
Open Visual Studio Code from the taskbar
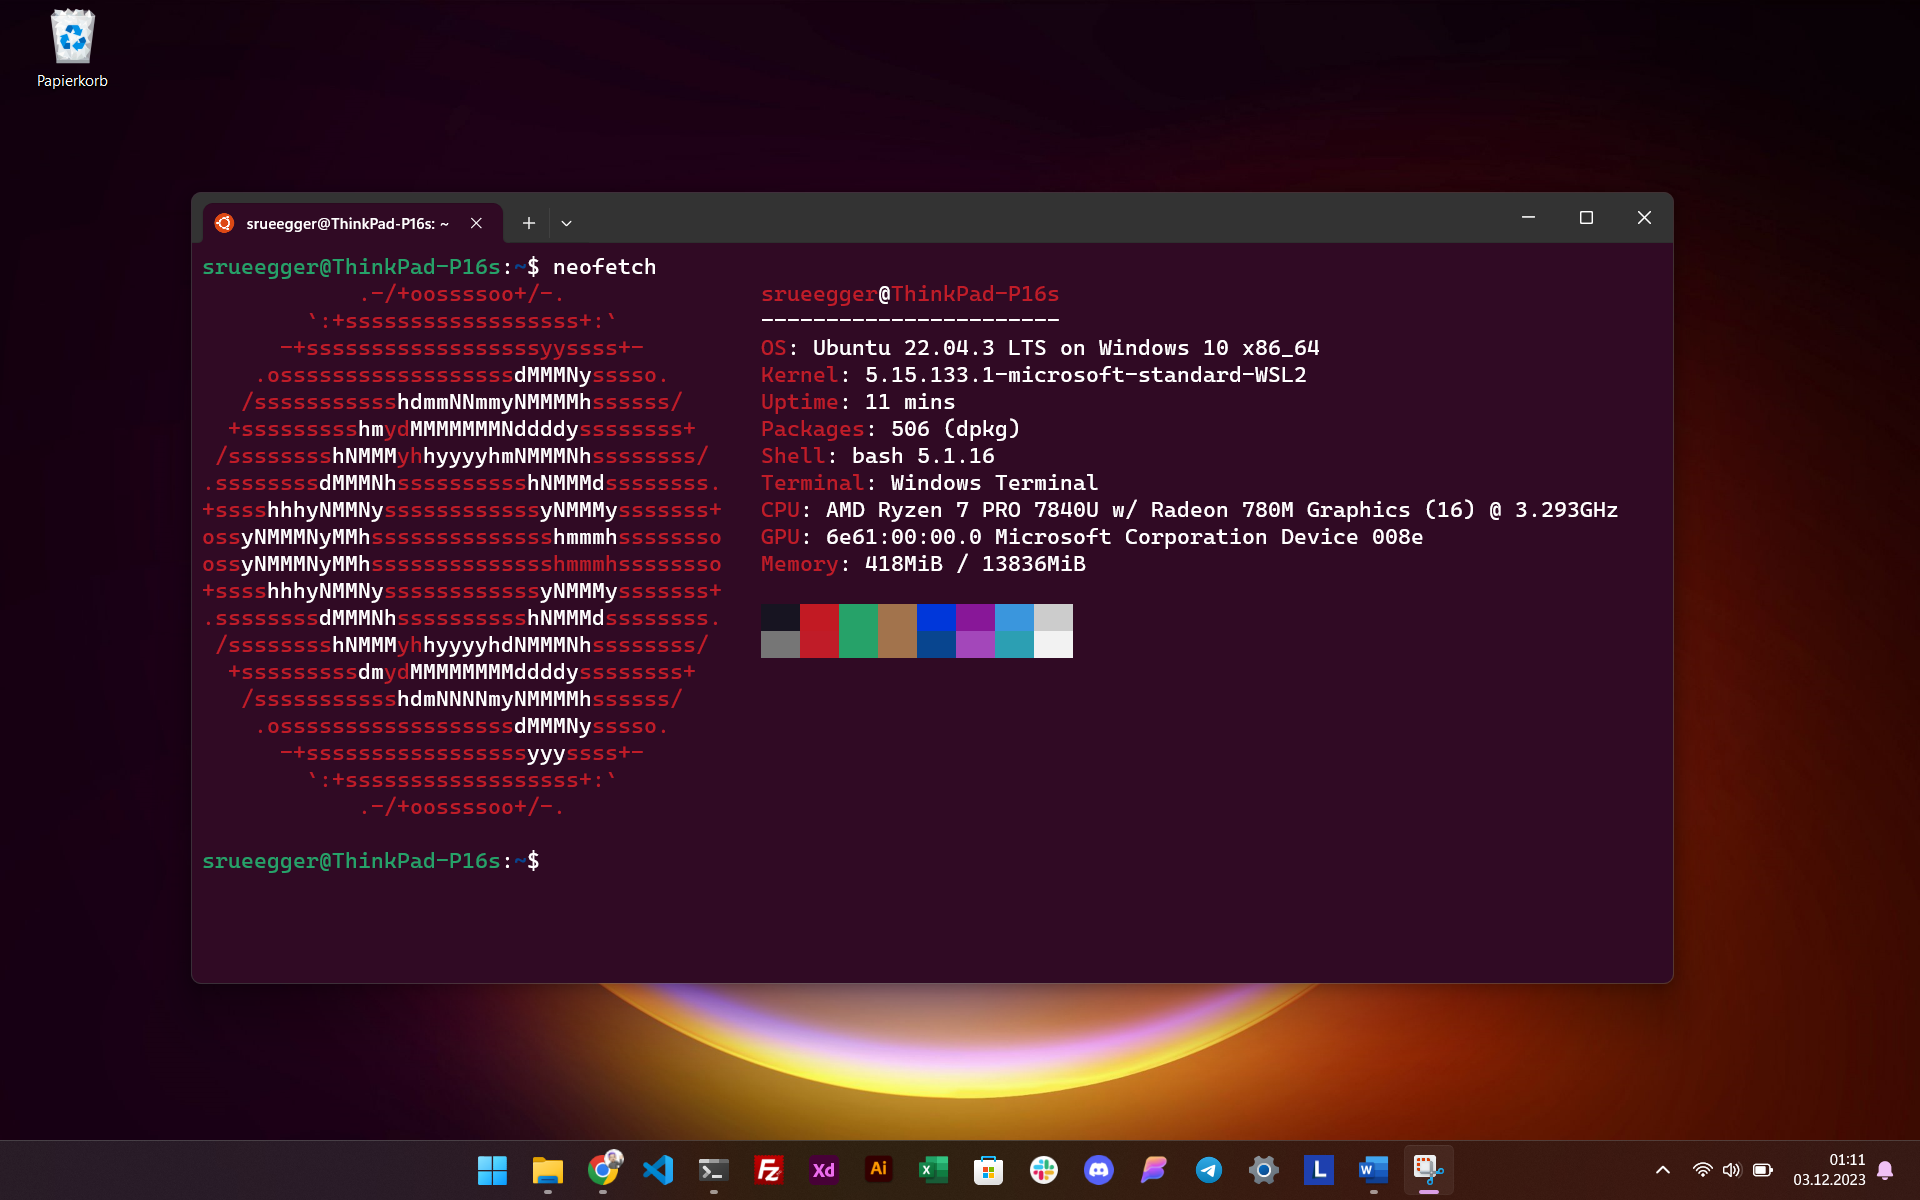pyautogui.click(x=658, y=1170)
